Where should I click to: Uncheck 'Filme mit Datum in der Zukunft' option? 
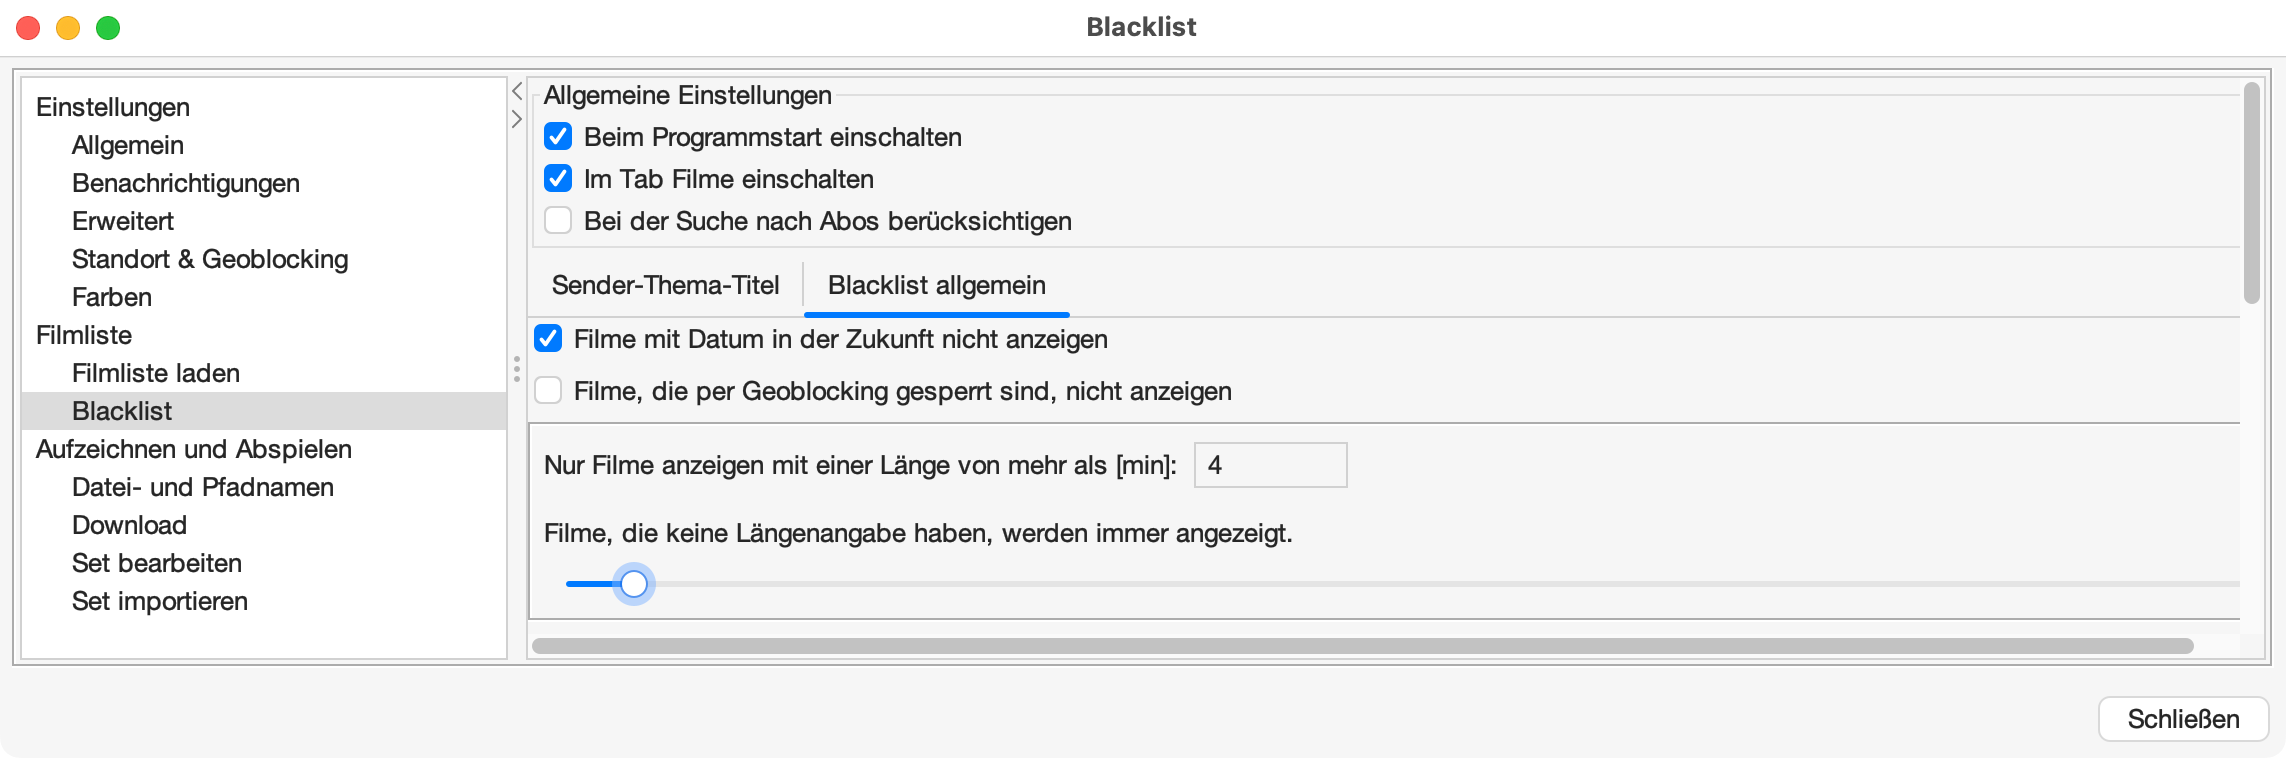tap(548, 339)
